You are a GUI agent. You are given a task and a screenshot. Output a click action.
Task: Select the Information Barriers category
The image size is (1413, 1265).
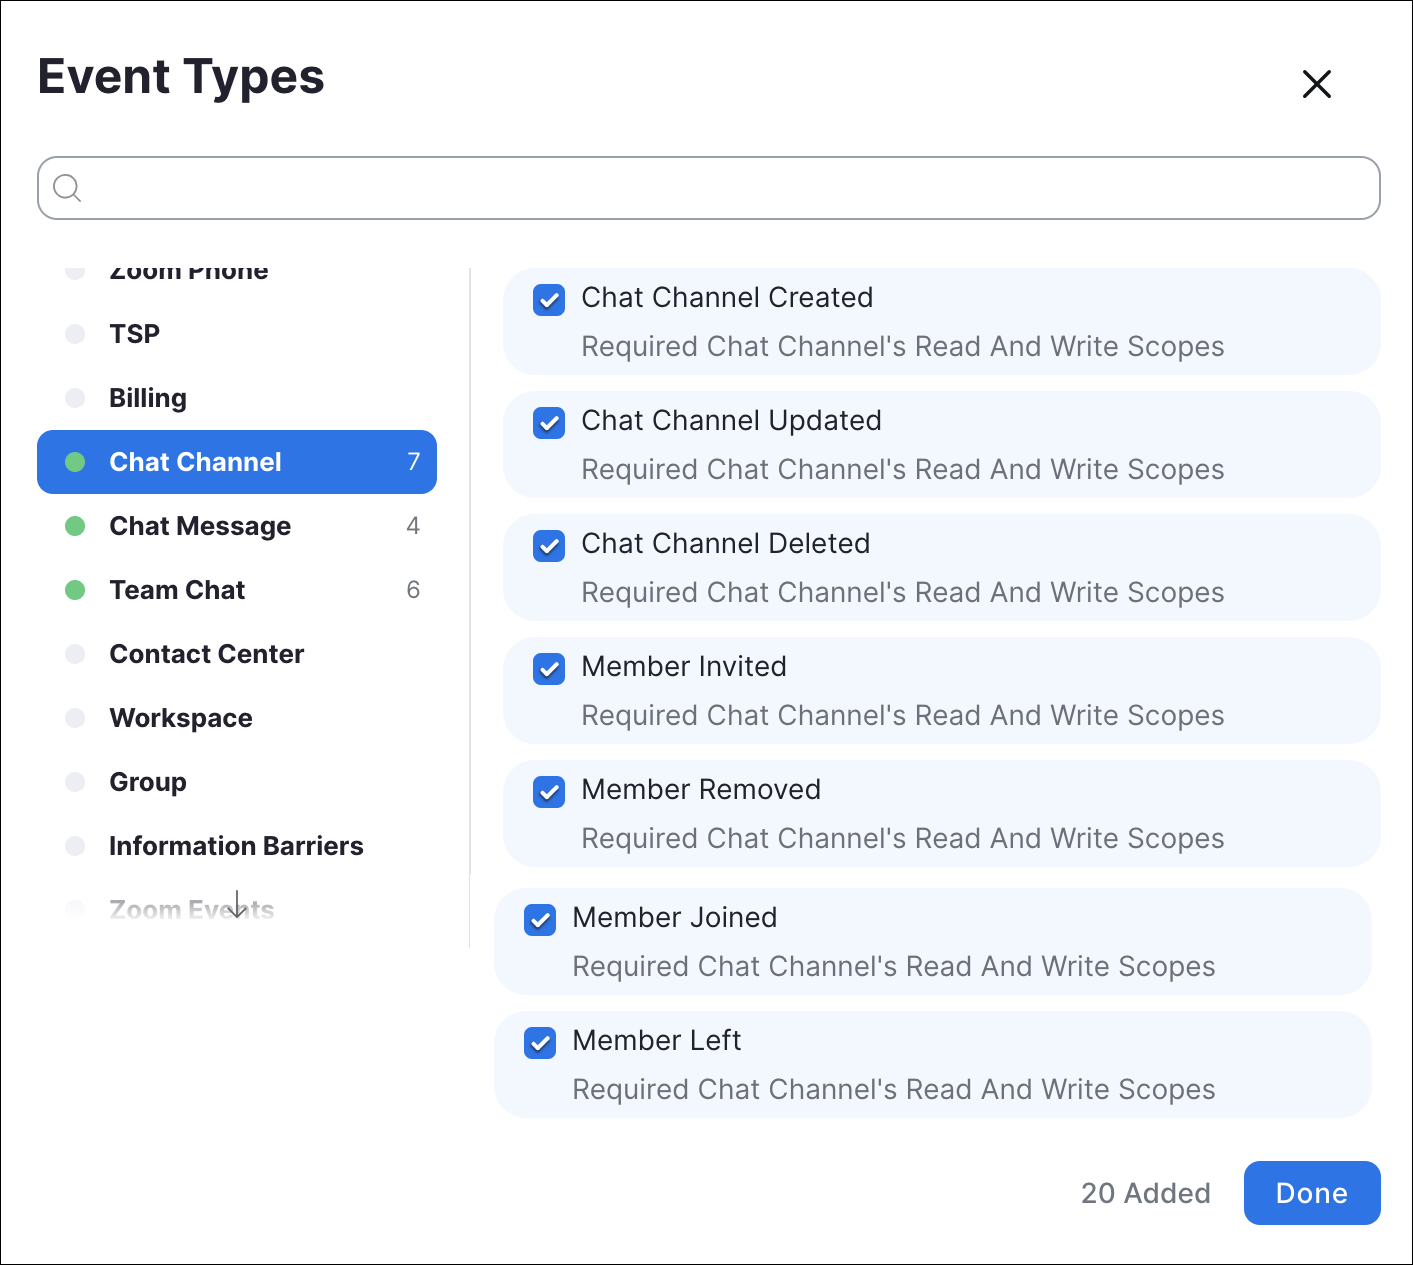(236, 846)
